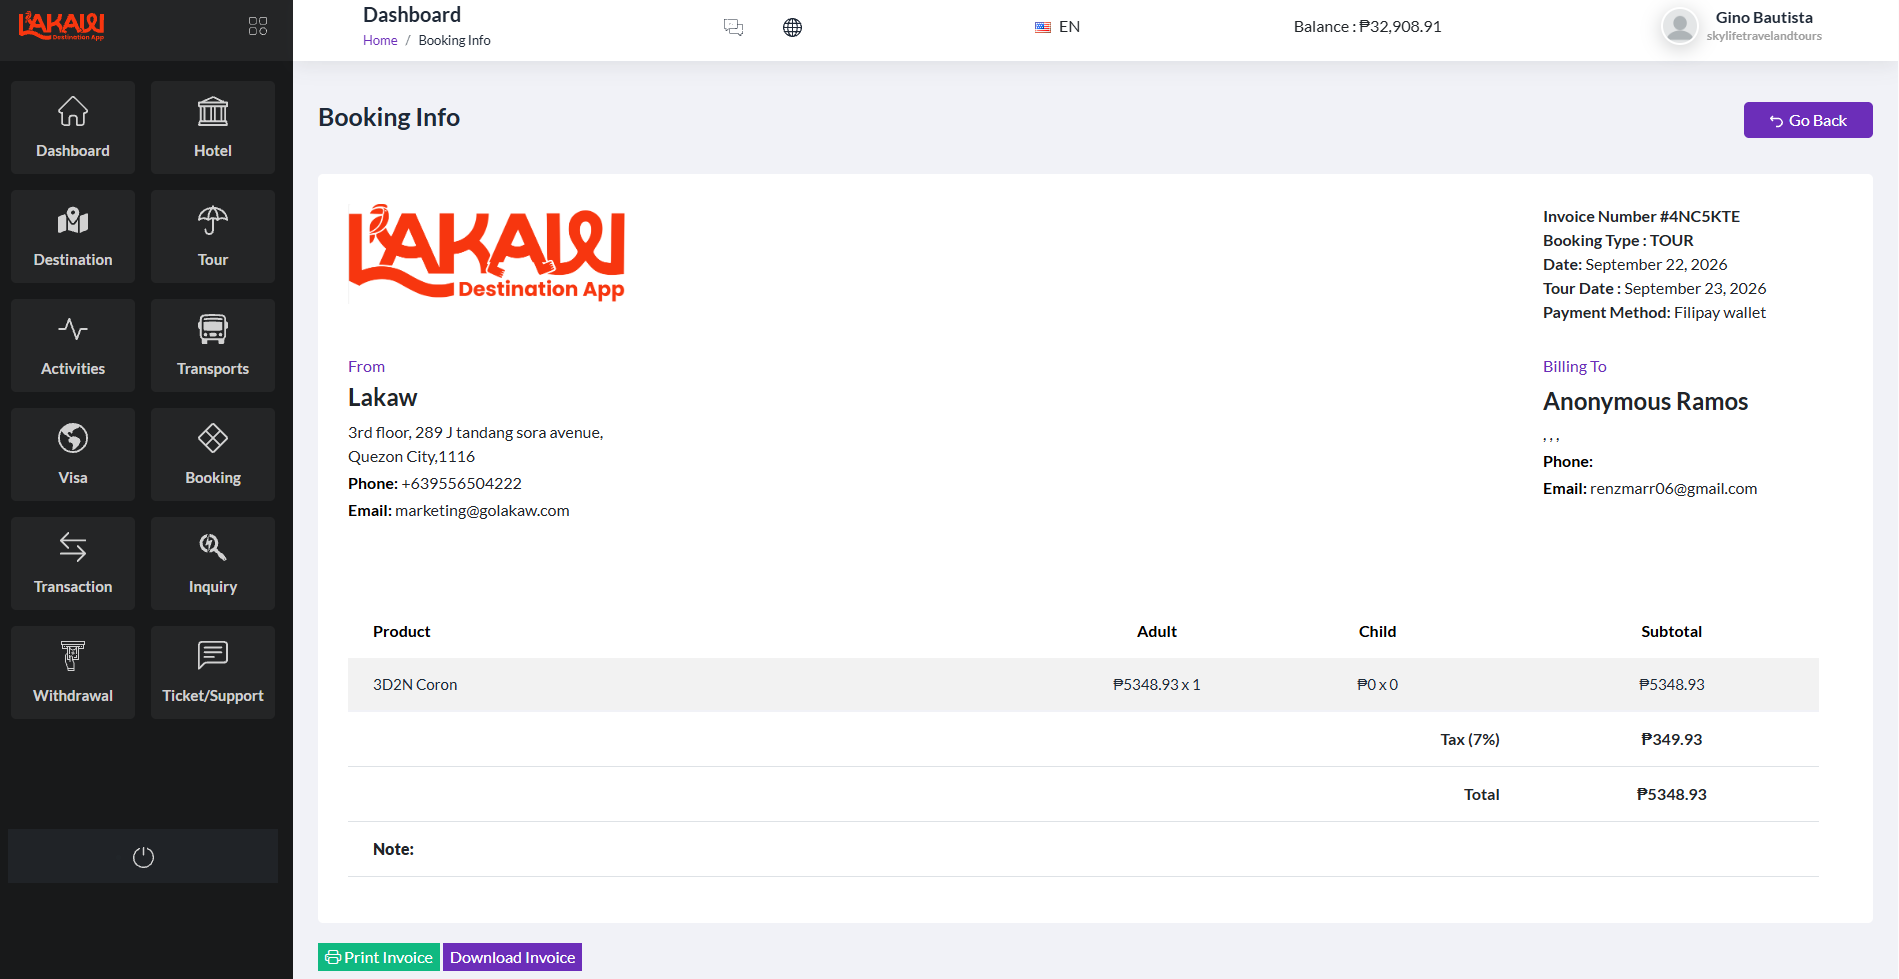Click the Booking Type : TOUR line

(1618, 241)
